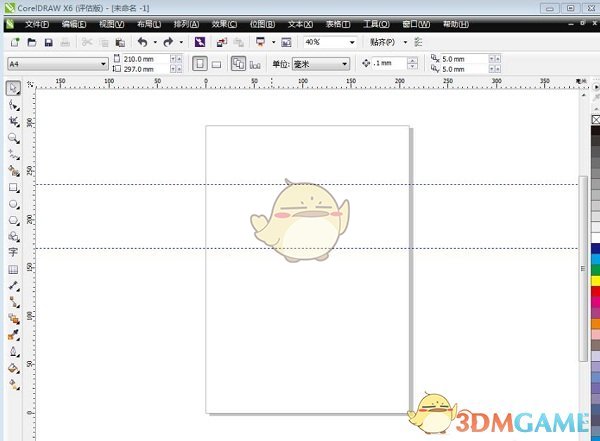Pick the no-color X swatch

pyautogui.click(x=596, y=120)
